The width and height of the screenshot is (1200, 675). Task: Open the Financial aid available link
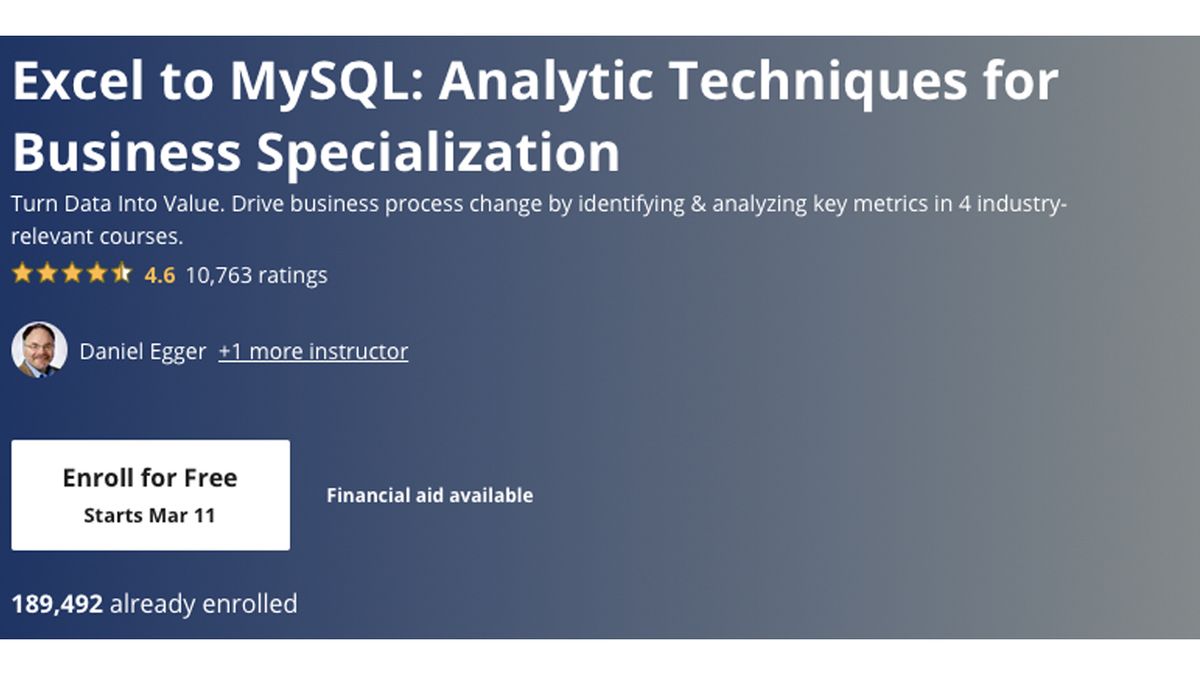(x=430, y=494)
